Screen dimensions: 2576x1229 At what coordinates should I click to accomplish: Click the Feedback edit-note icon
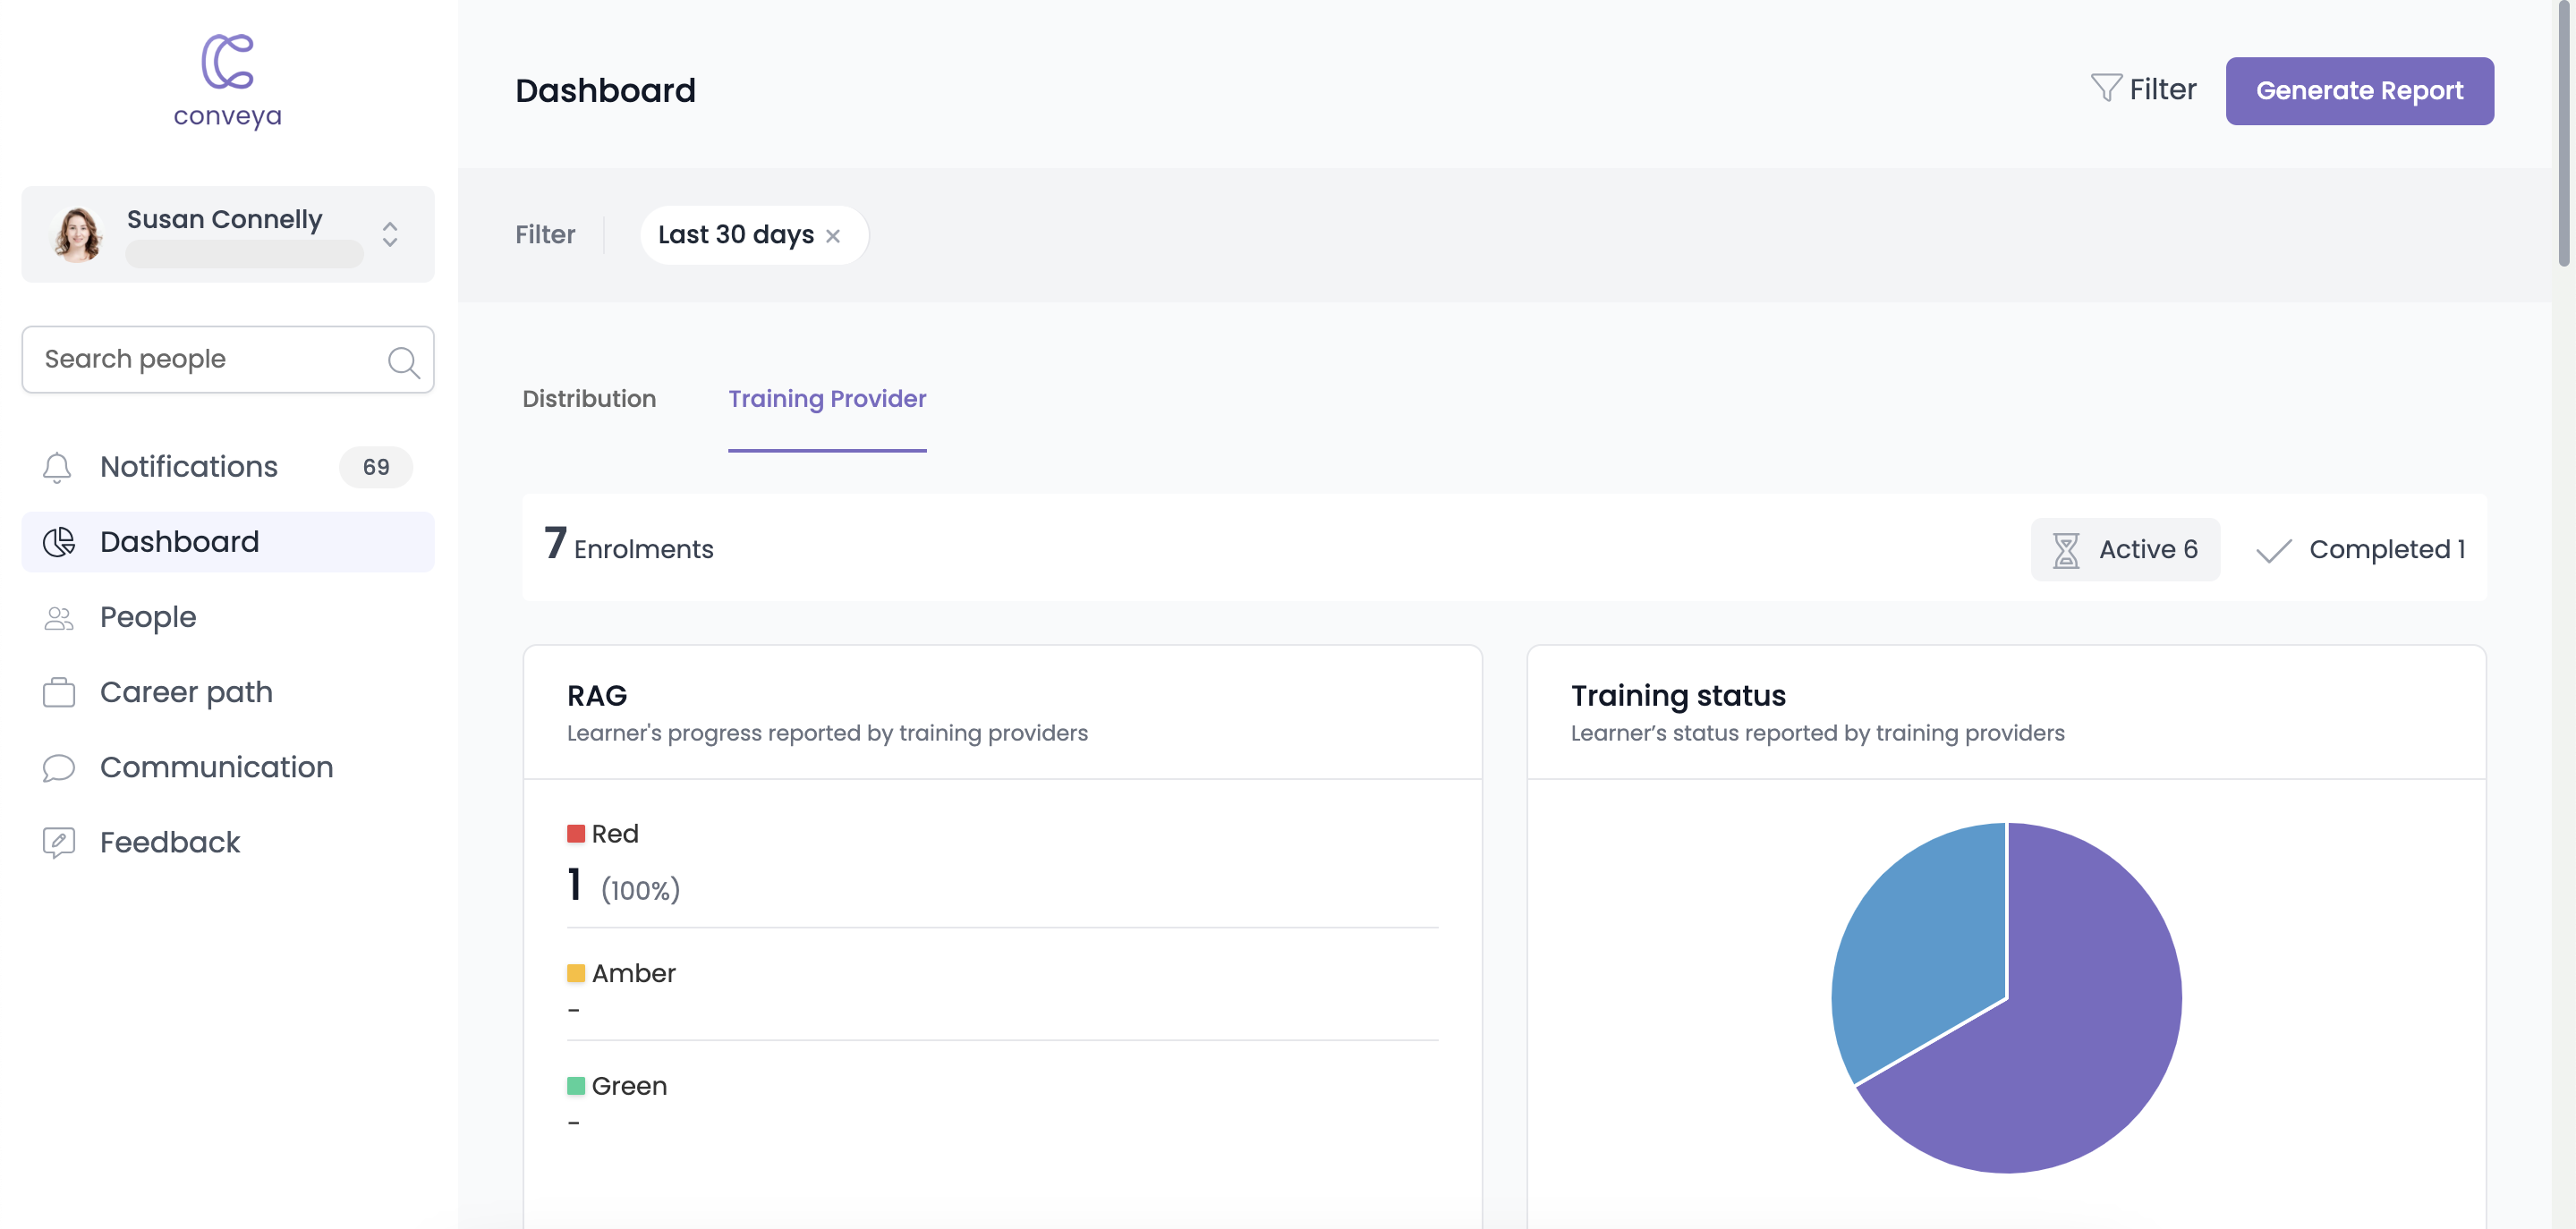pyautogui.click(x=59, y=843)
